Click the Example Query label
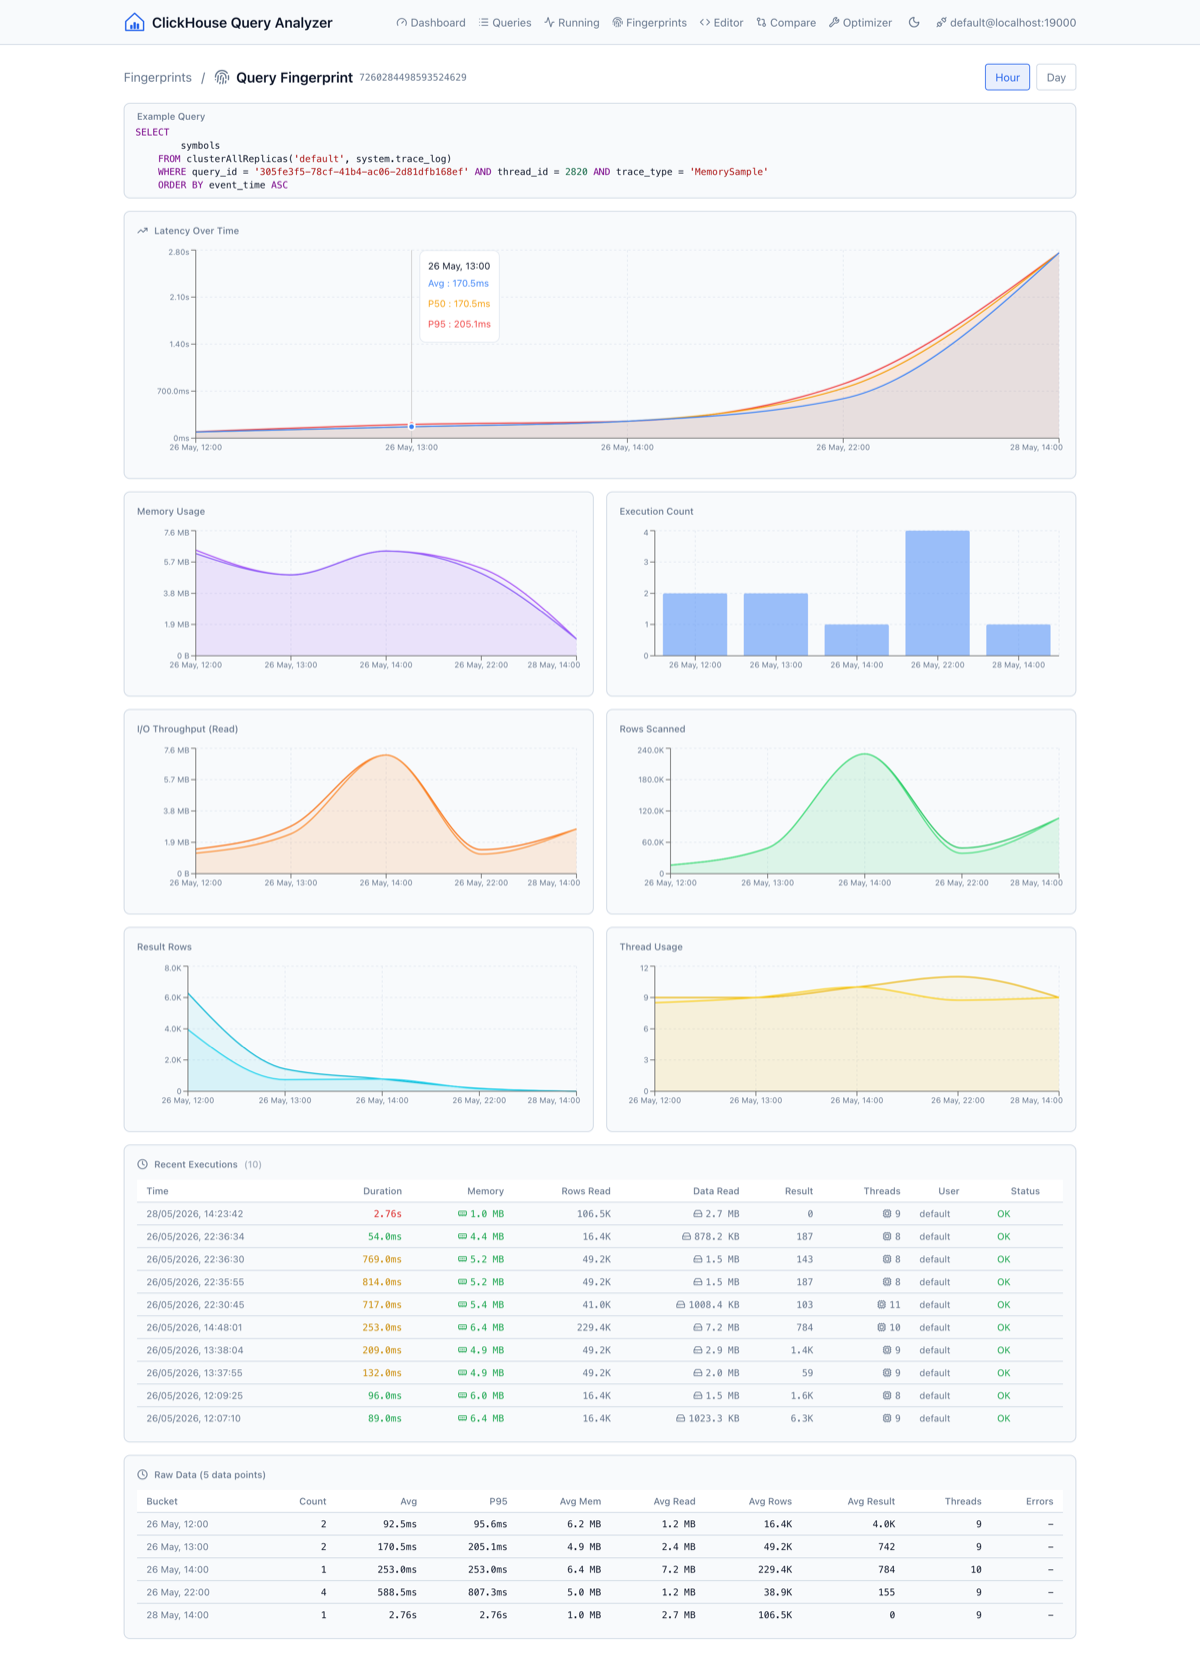The width and height of the screenshot is (1200, 1658). [171, 117]
